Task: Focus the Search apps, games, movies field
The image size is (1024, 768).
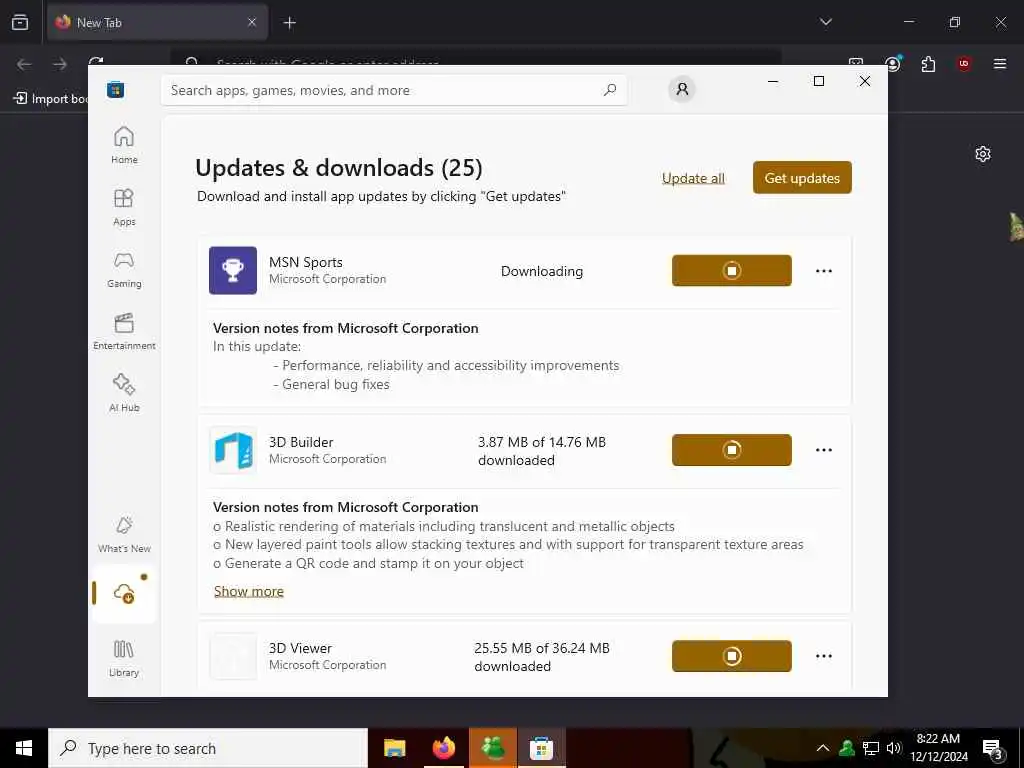Action: pos(394,90)
